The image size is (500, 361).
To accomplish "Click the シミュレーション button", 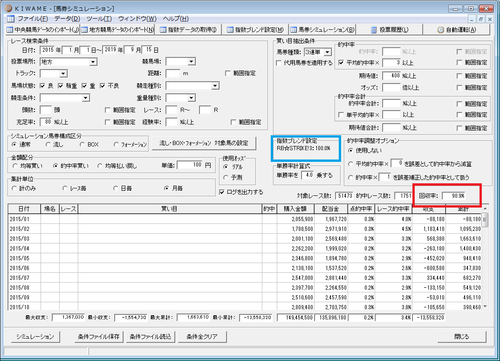I will tap(35, 337).
